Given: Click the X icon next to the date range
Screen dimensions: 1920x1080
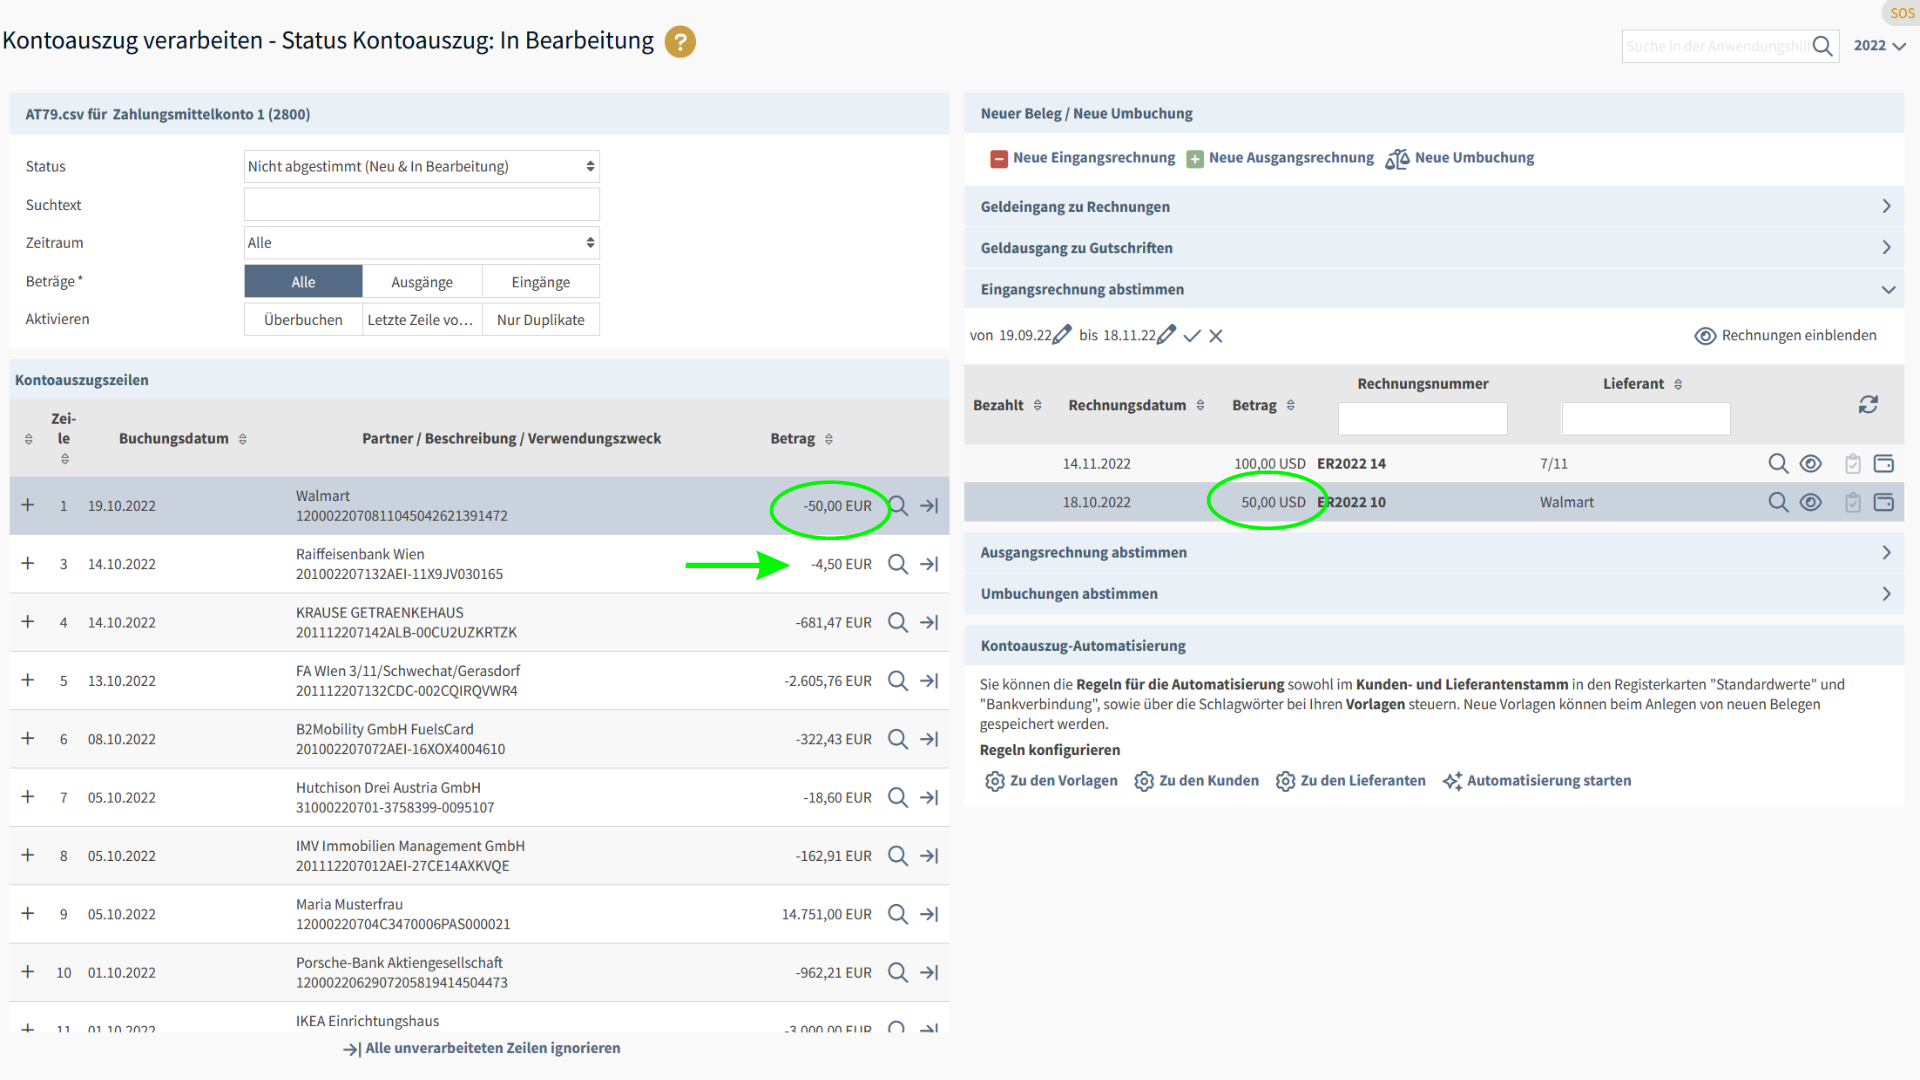Looking at the screenshot, I should (1216, 336).
